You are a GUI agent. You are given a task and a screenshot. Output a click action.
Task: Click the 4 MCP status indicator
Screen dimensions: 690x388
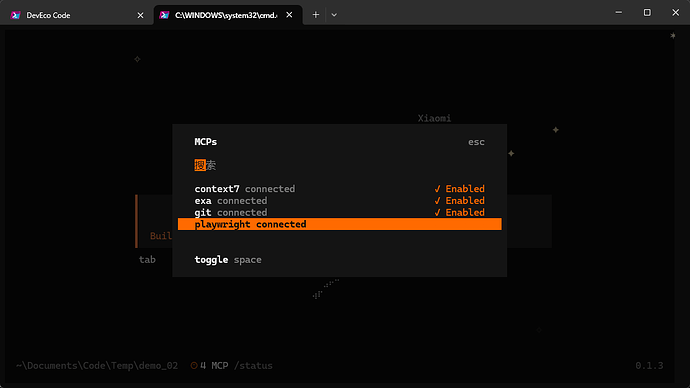tap(209, 366)
